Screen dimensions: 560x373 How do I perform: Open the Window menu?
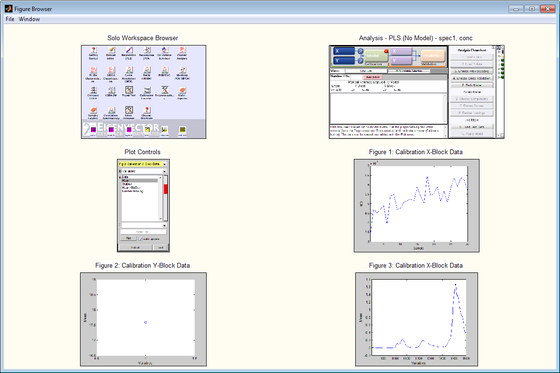click(x=29, y=19)
